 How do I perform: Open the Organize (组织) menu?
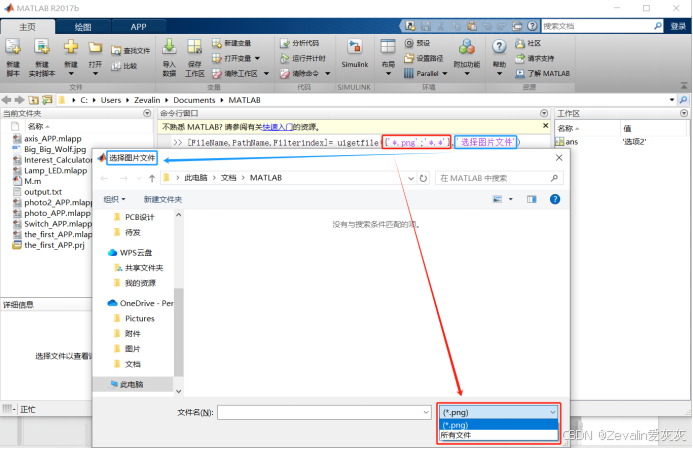tap(114, 199)
